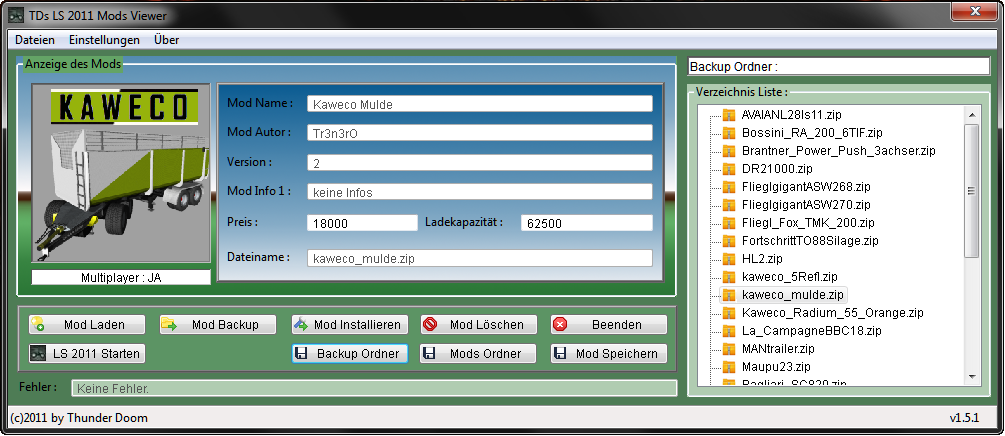The height and width of the screenshot is (436, 1005).
Task: Click the list scrollbar up arrow
Action: click(972, 115)
